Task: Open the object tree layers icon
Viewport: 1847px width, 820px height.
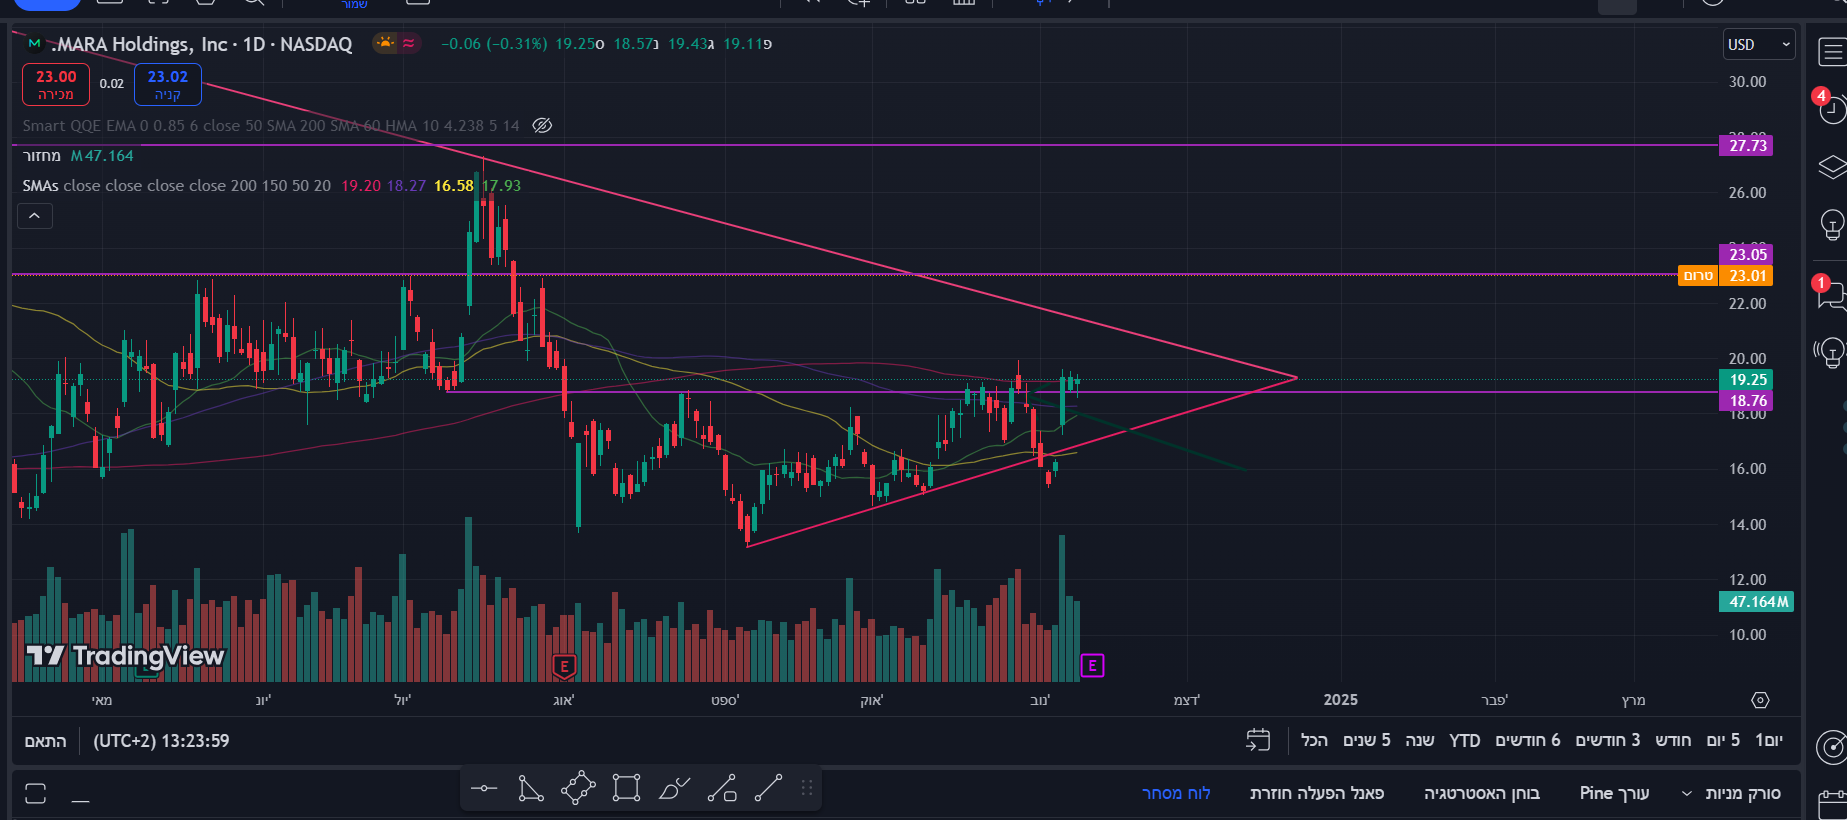Action: pos(1832,167)
